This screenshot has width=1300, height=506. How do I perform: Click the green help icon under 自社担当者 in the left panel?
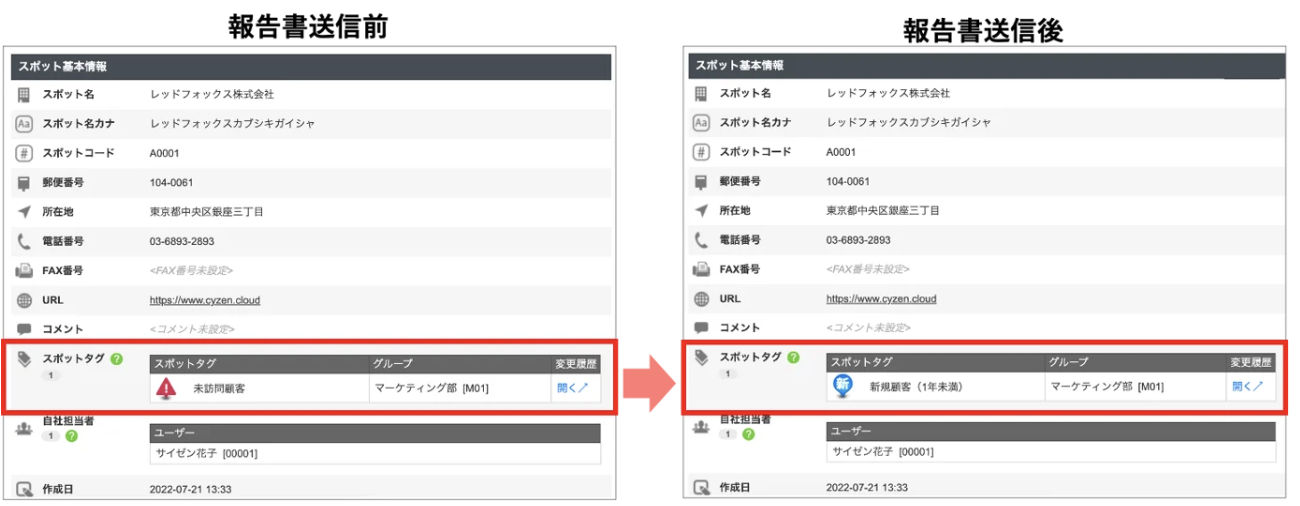click(71, 436)
